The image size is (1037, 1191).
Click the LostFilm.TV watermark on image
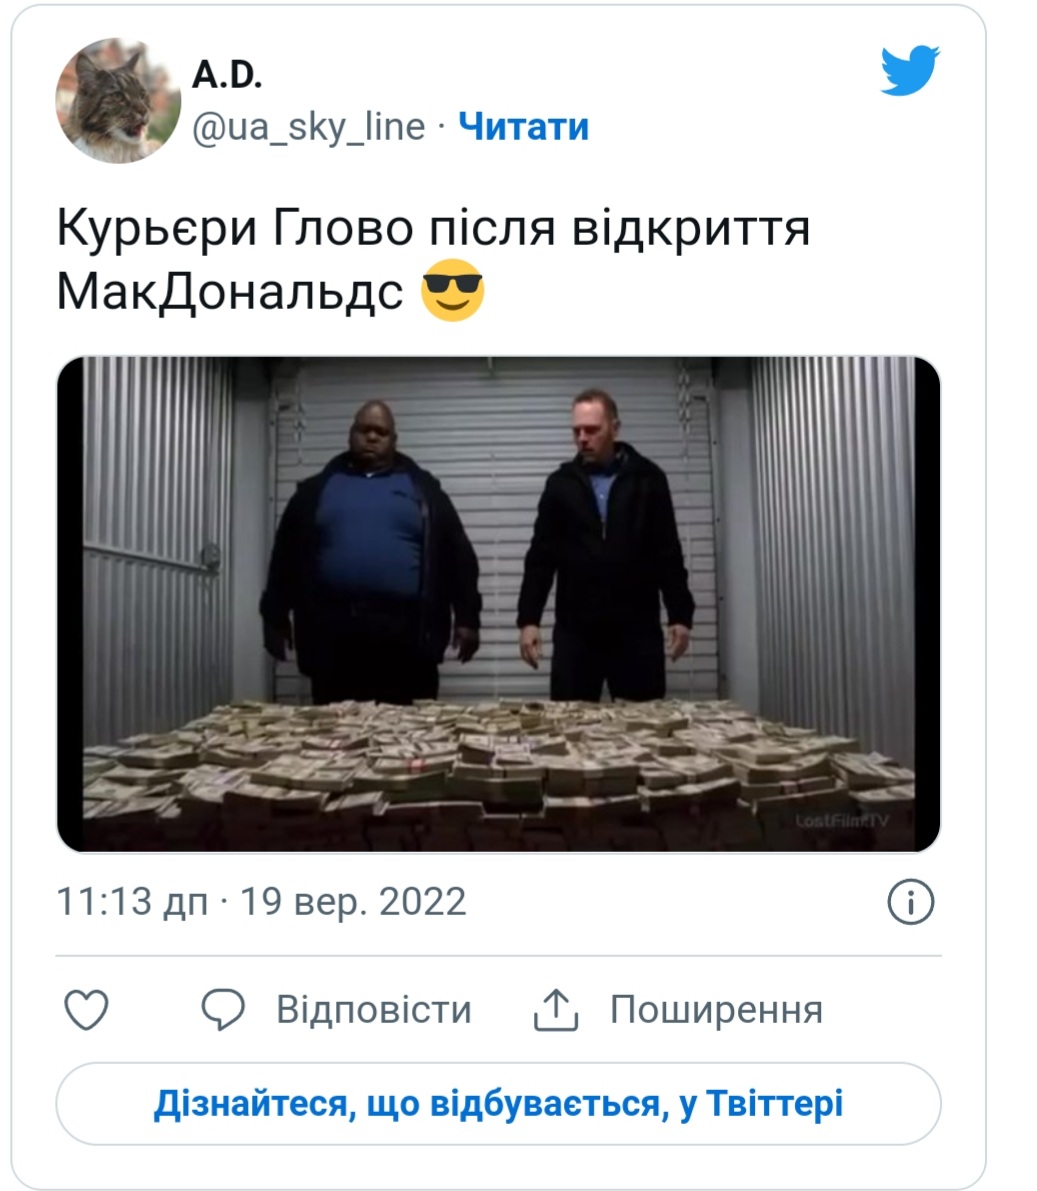pyautogui.click(x=842, y=820)
